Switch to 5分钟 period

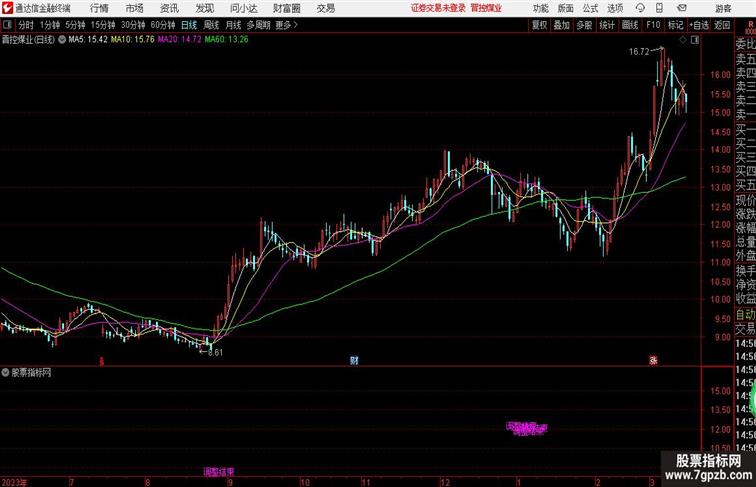pos(75,25)
